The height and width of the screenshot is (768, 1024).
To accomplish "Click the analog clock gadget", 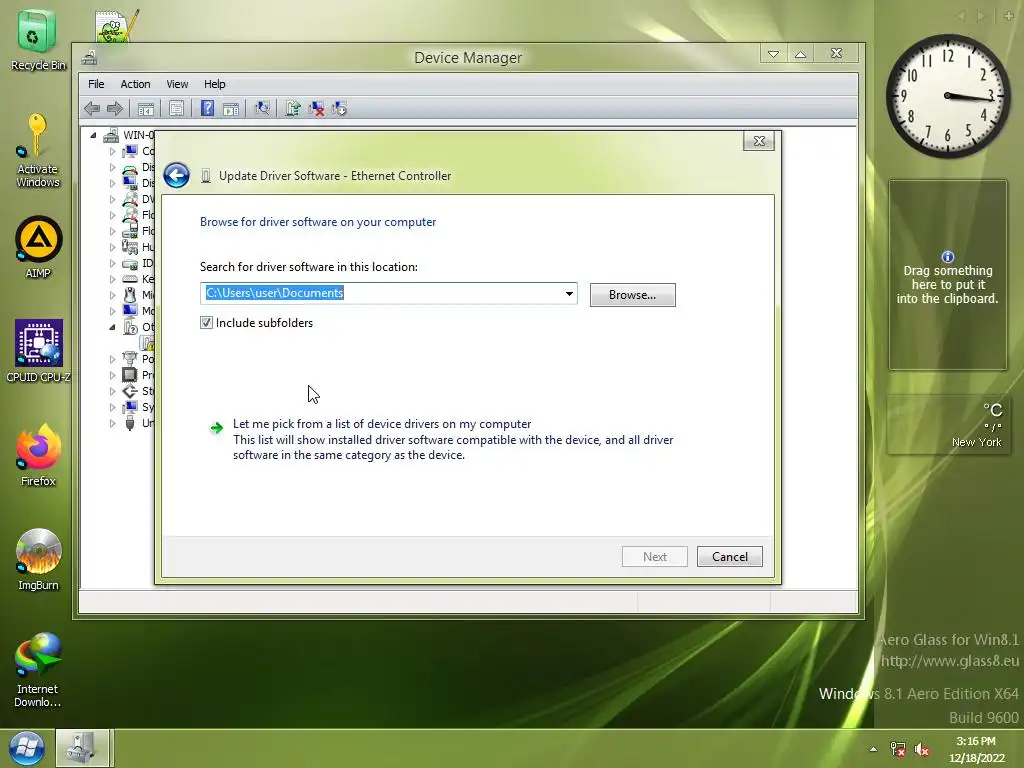I will [x=948, y=96].
